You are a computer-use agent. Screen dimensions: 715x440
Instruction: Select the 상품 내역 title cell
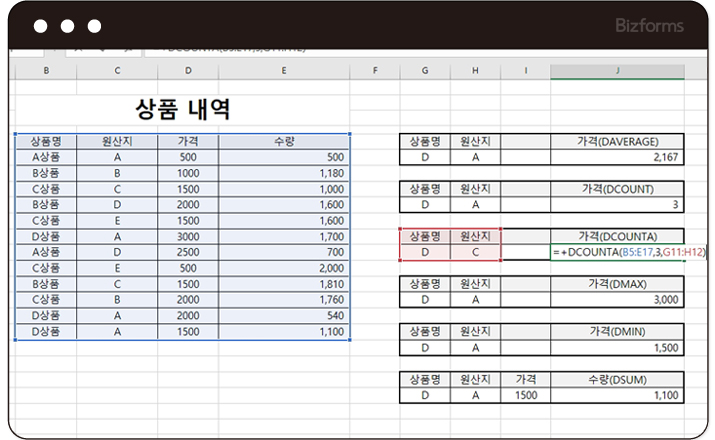pos(182,109)
